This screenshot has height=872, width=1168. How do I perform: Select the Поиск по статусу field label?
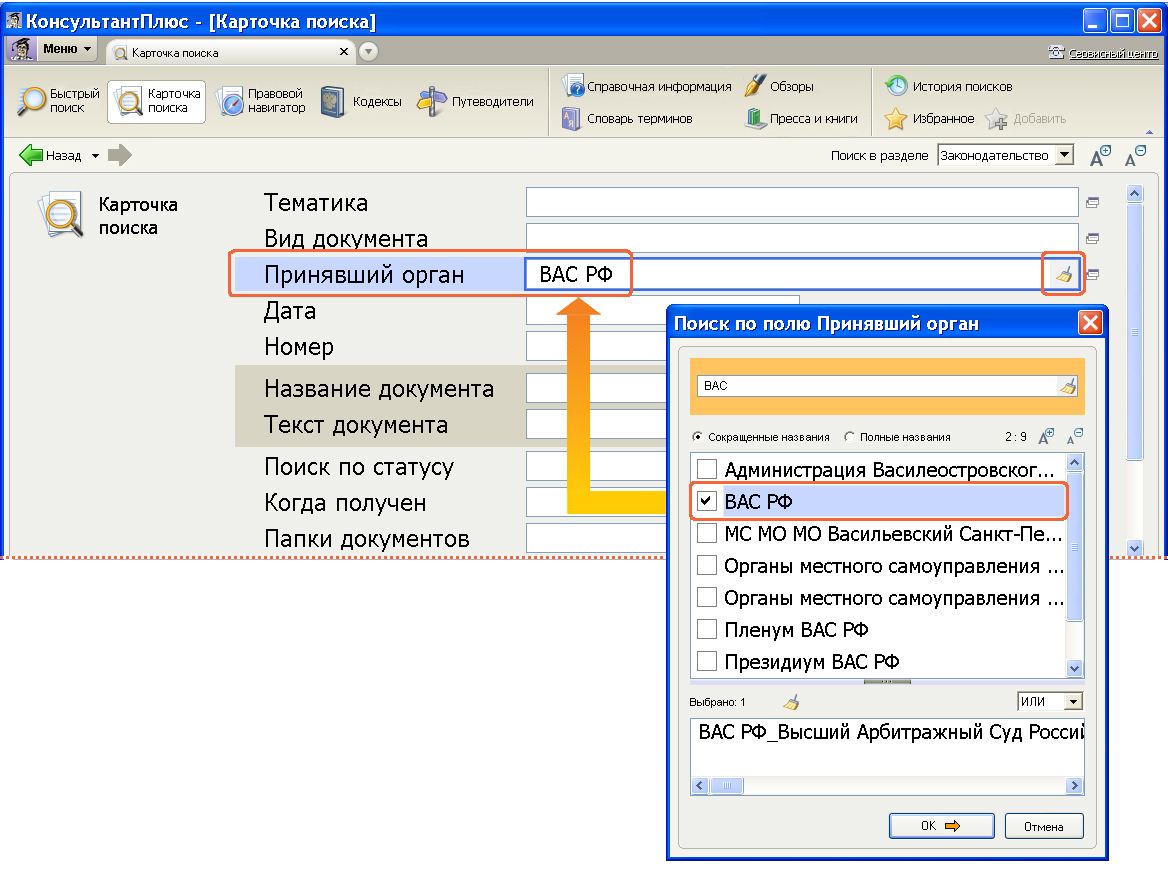coord(359,466)
